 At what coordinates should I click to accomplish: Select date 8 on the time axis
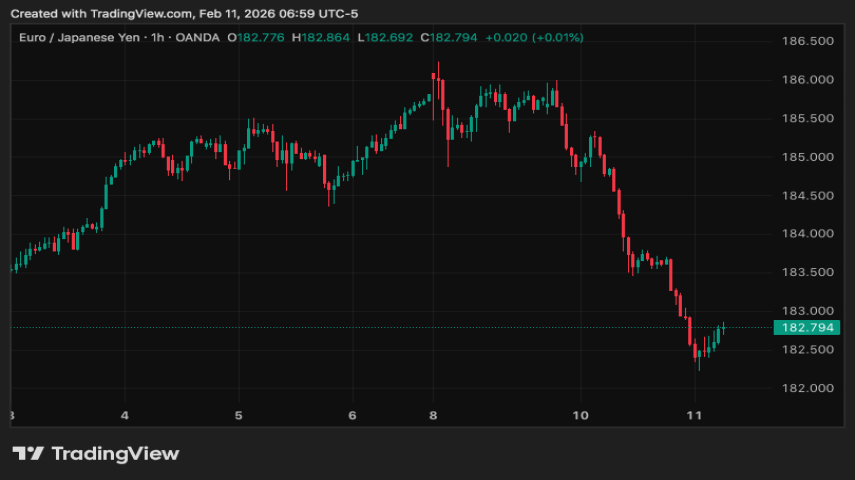[x=433, y=415]
